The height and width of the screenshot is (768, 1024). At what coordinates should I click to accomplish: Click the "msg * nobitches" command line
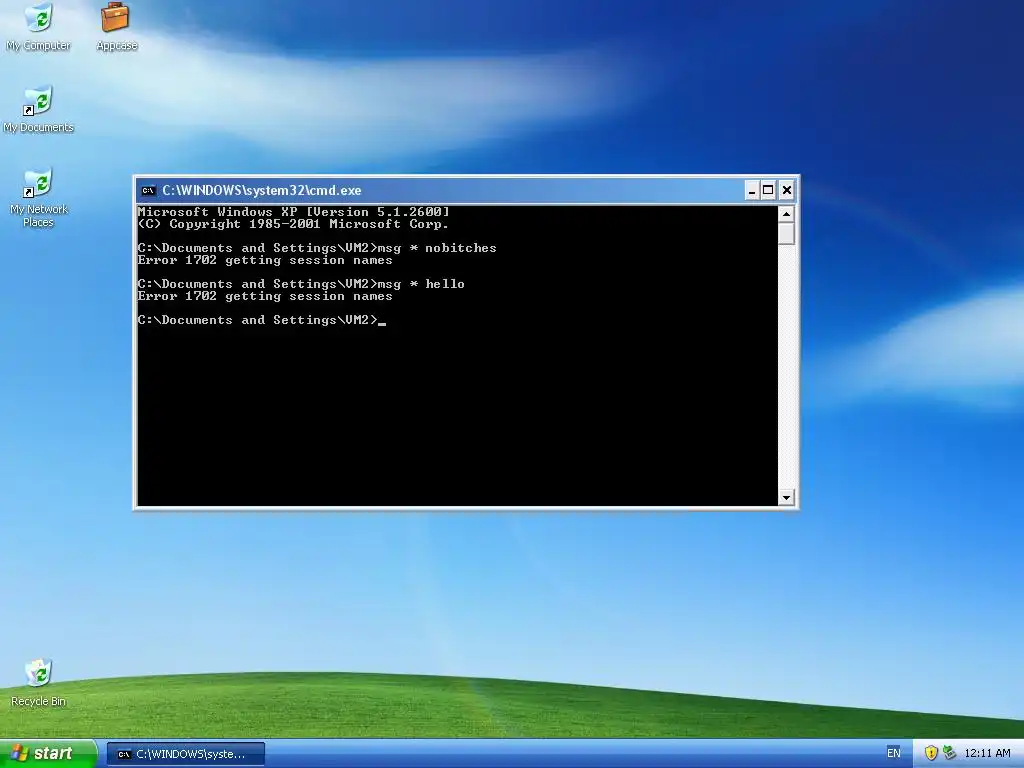coord(317,248)
